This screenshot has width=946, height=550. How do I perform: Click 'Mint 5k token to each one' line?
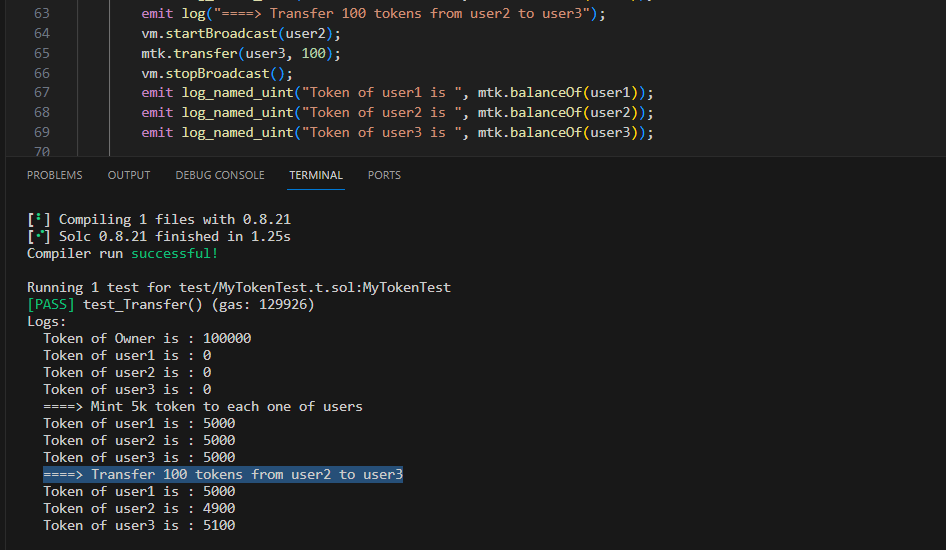203,406
